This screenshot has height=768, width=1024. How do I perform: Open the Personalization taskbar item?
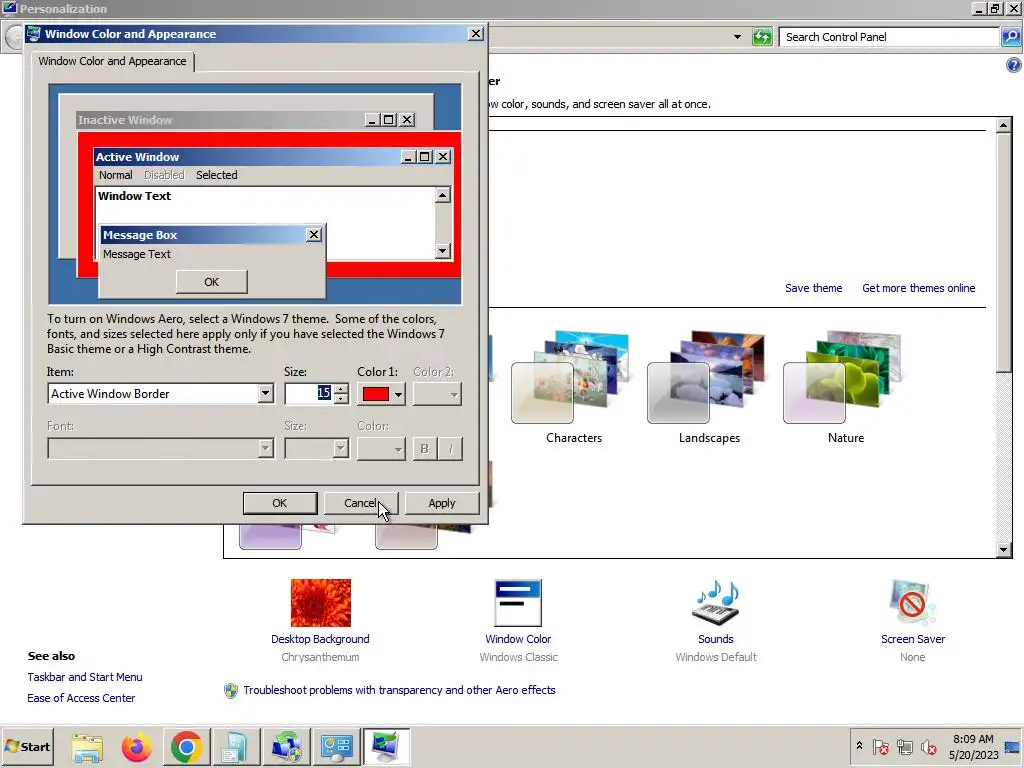click(x=386, y=746)
